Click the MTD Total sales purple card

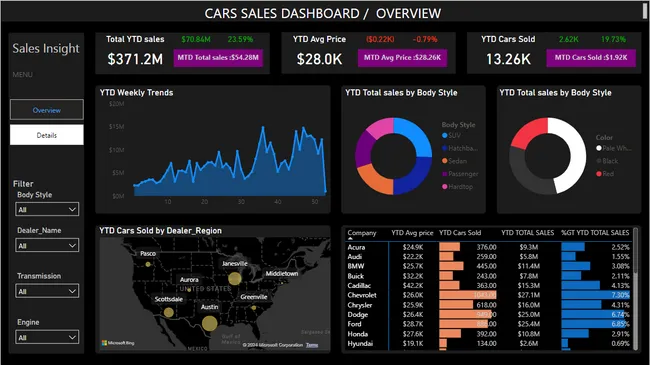click(218, 58)
